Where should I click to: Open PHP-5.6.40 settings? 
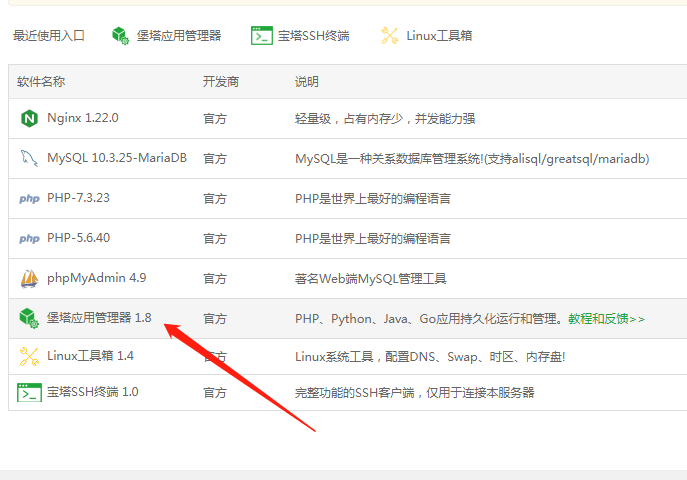click(78, 238)
